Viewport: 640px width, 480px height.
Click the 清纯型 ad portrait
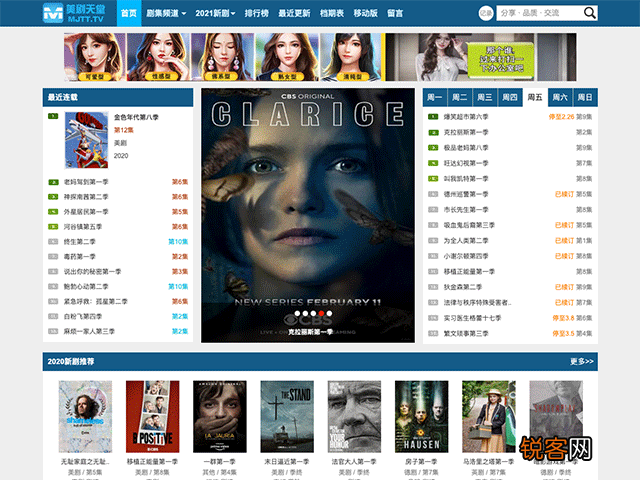coord(351,57)
